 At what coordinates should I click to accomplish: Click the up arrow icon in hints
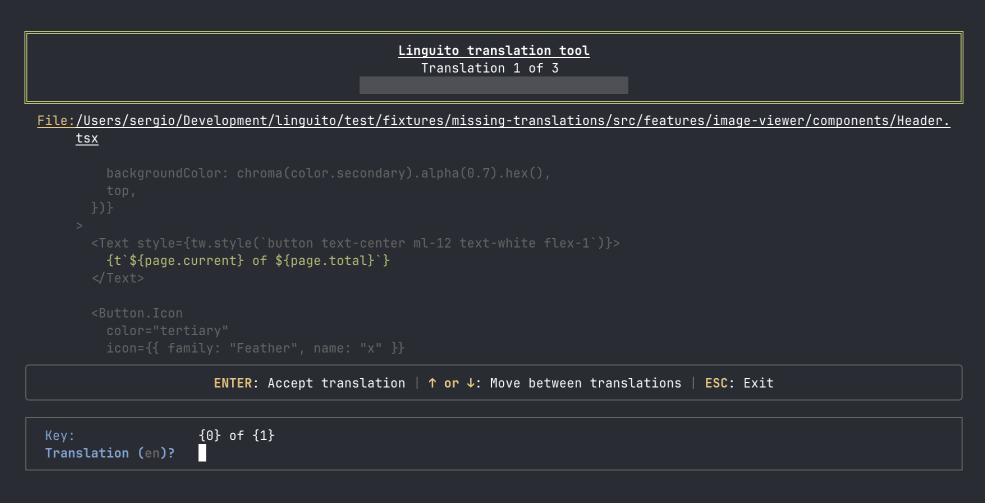432,383
